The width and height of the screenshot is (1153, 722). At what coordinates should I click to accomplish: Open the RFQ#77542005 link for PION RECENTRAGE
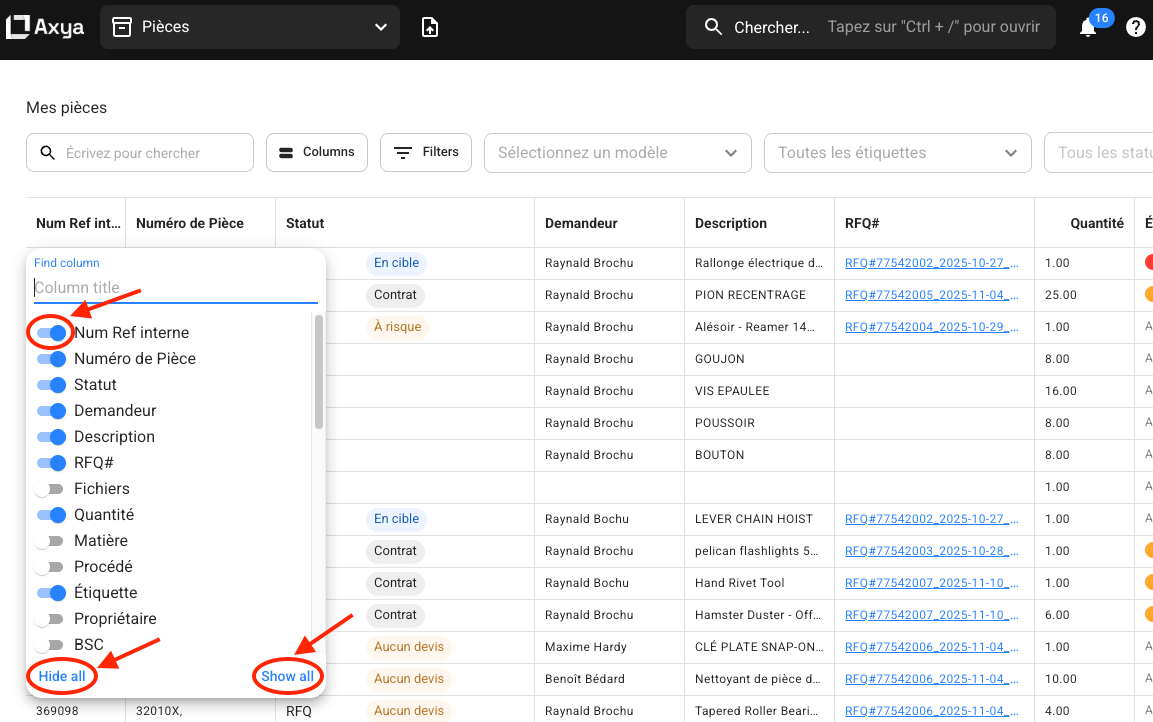[931, 295]
